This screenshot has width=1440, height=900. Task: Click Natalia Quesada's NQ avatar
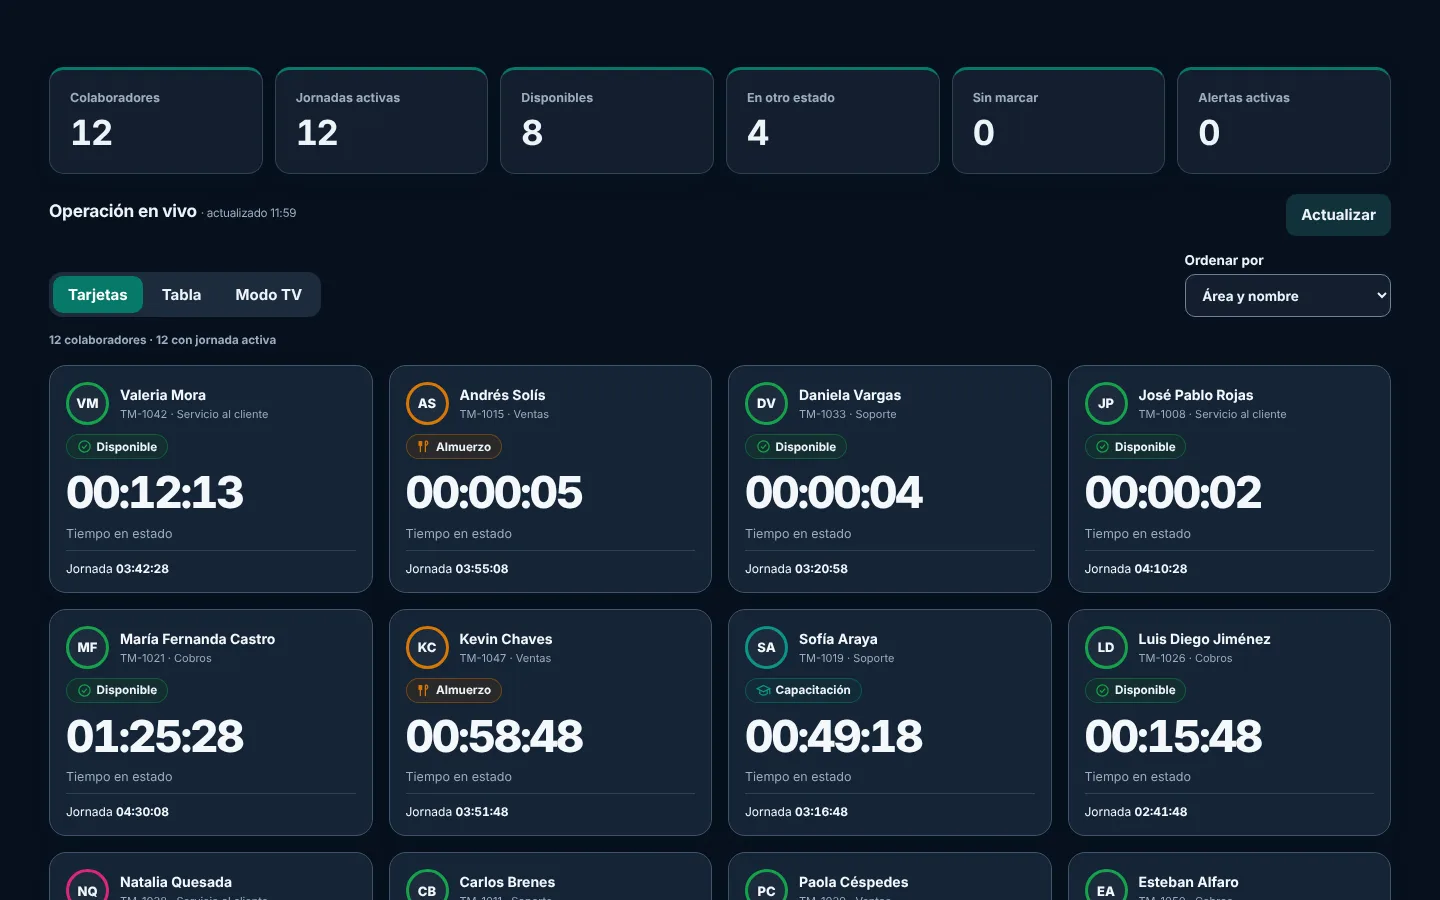(87, 885)
